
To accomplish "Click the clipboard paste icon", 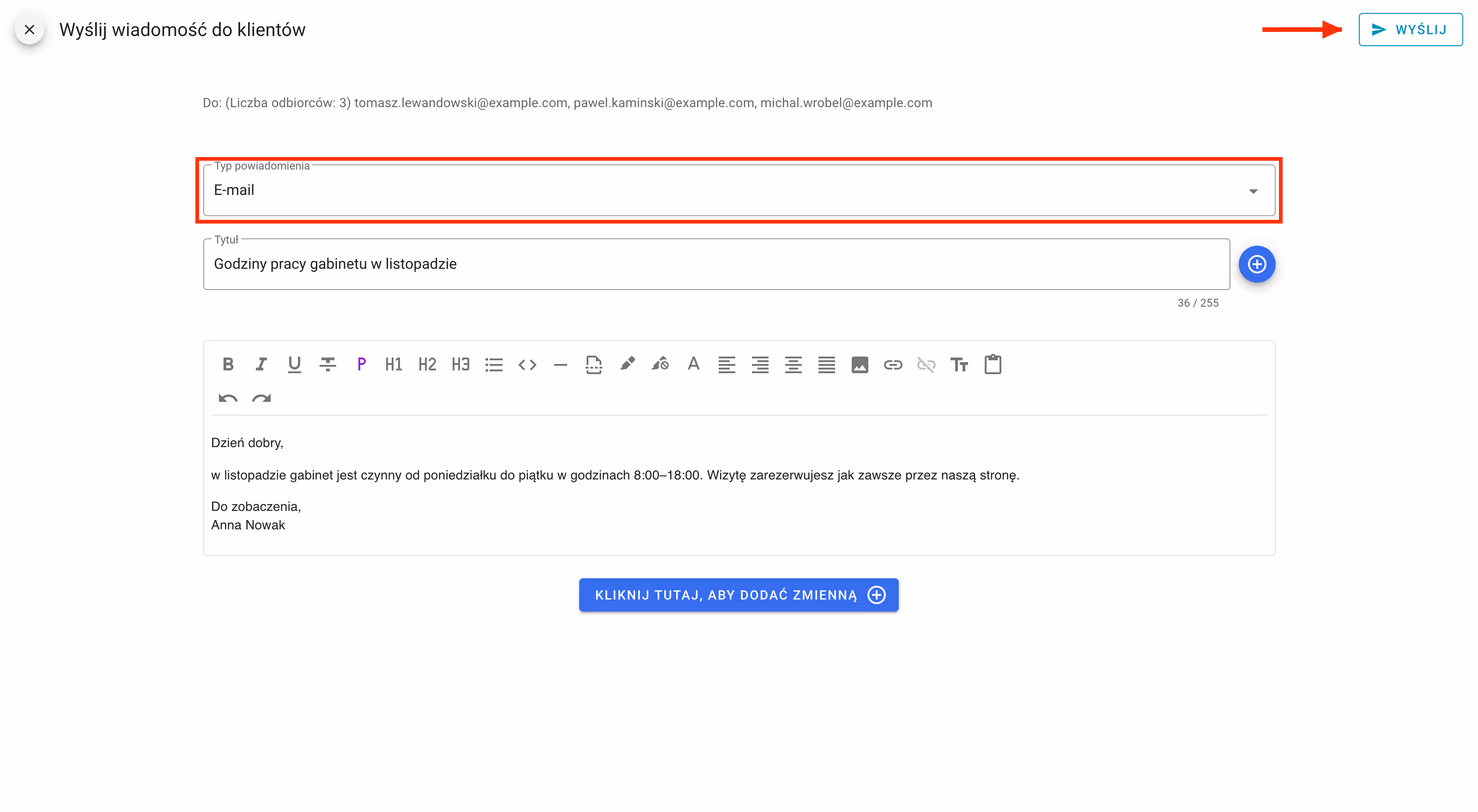I will click(993, 365).
